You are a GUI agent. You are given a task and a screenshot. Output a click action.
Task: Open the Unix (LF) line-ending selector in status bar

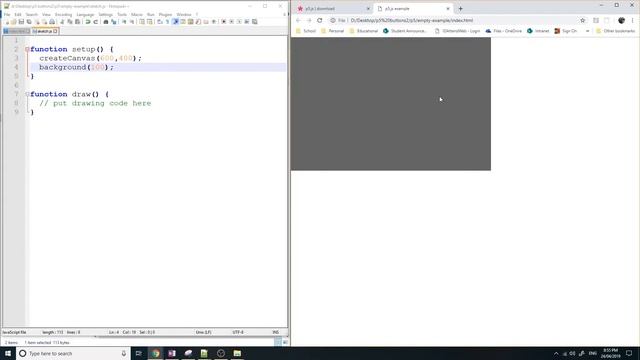(203, 332)
